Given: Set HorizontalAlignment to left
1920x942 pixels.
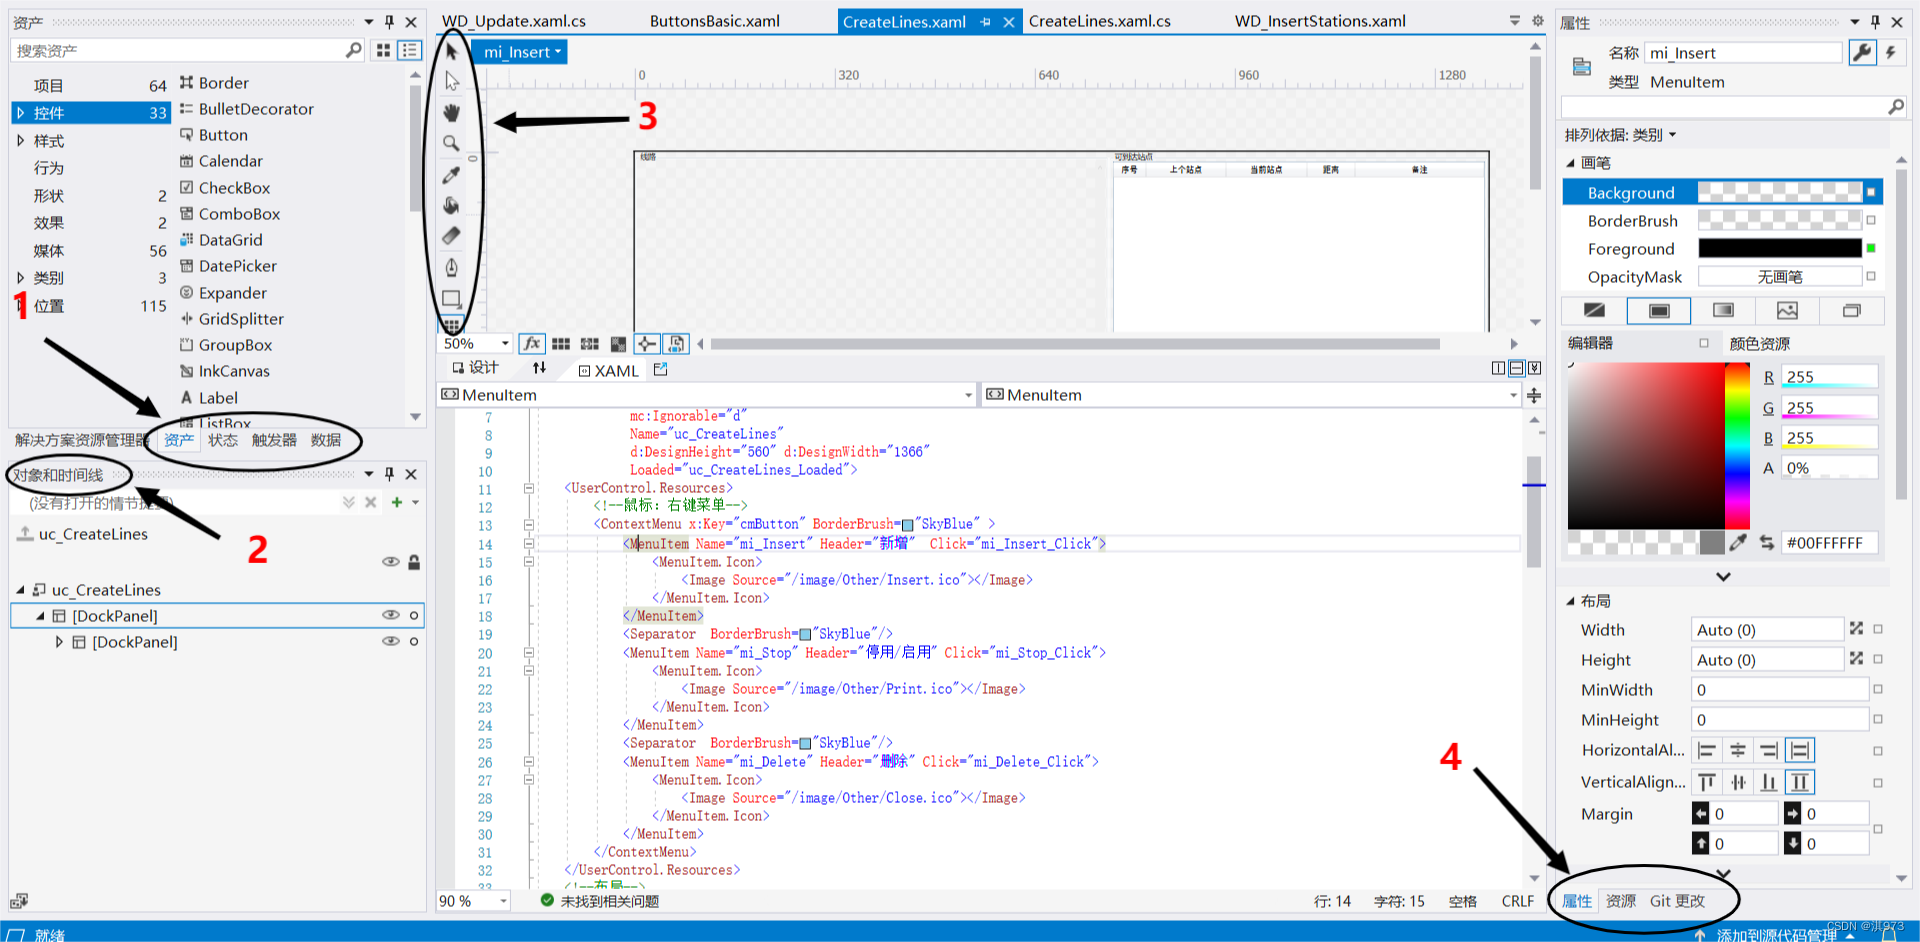Looking at the screenshot, I should [1707, 750].
